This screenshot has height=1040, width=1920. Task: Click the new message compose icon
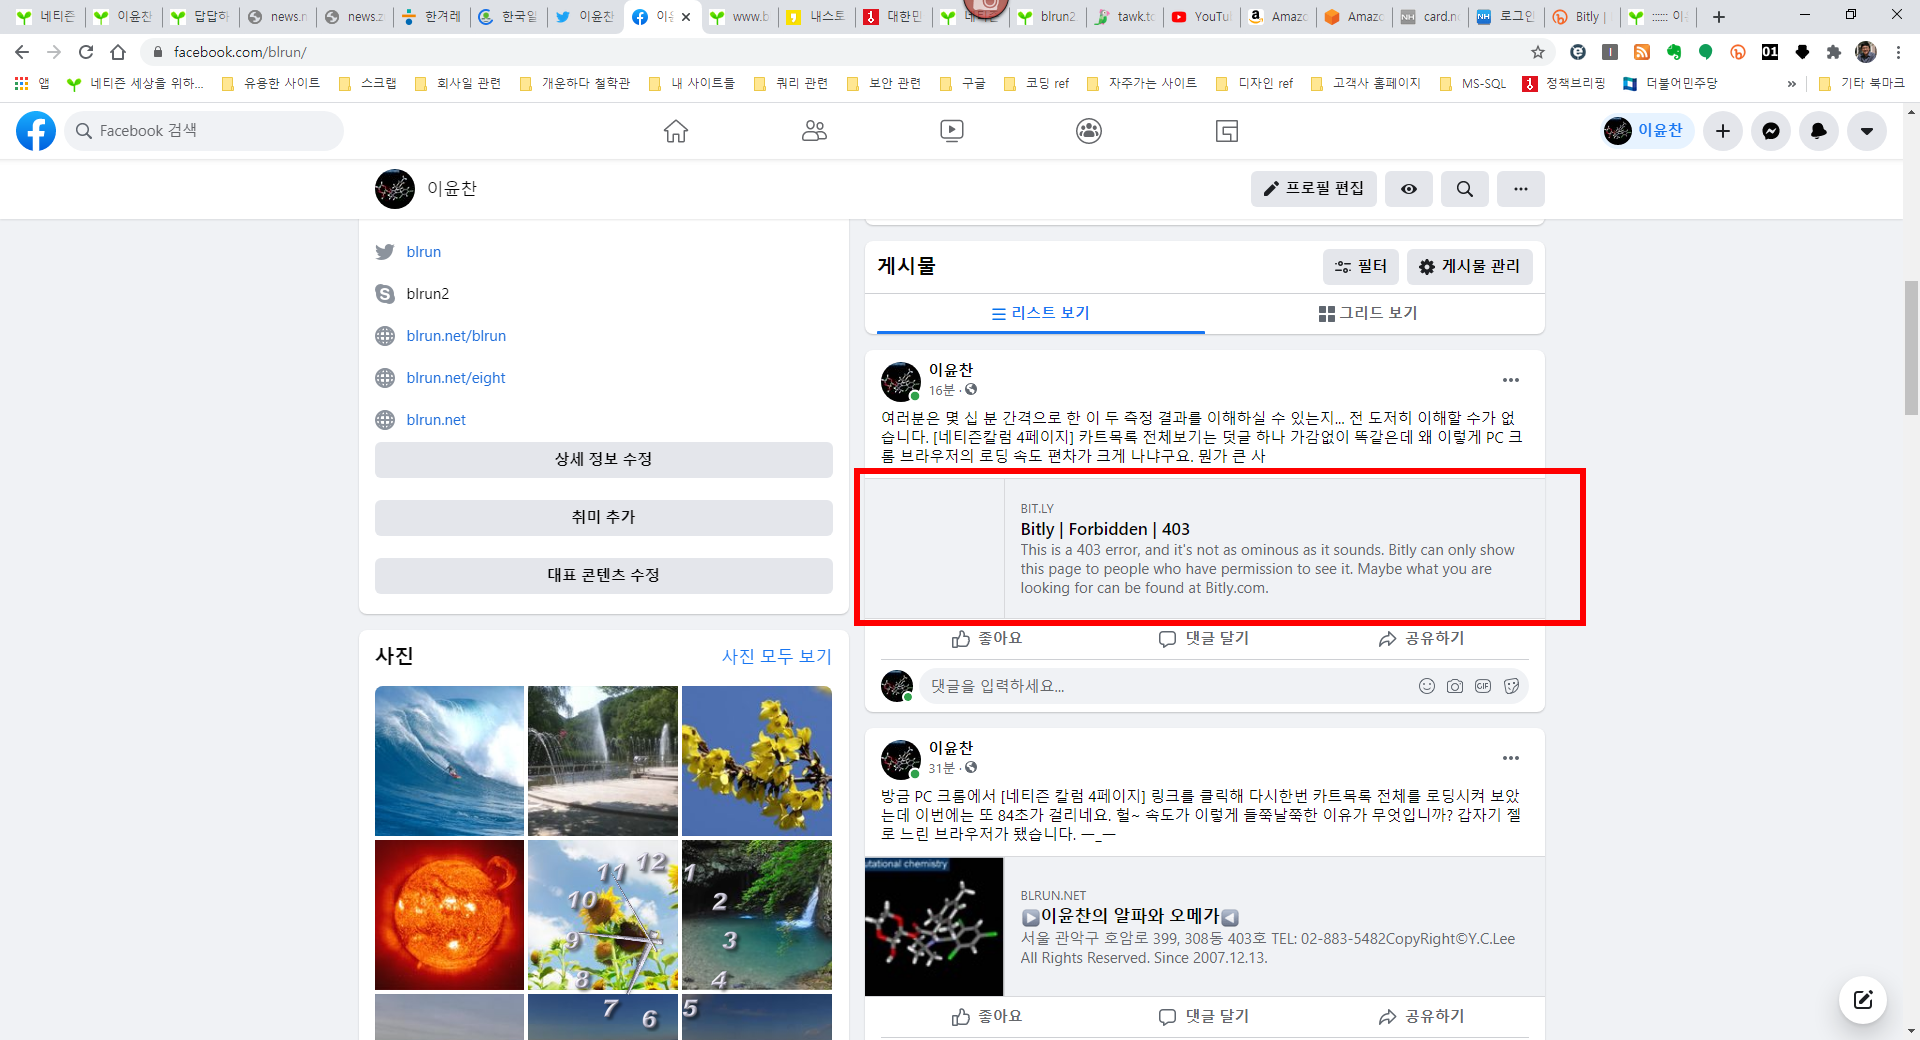(1863, 1000)
